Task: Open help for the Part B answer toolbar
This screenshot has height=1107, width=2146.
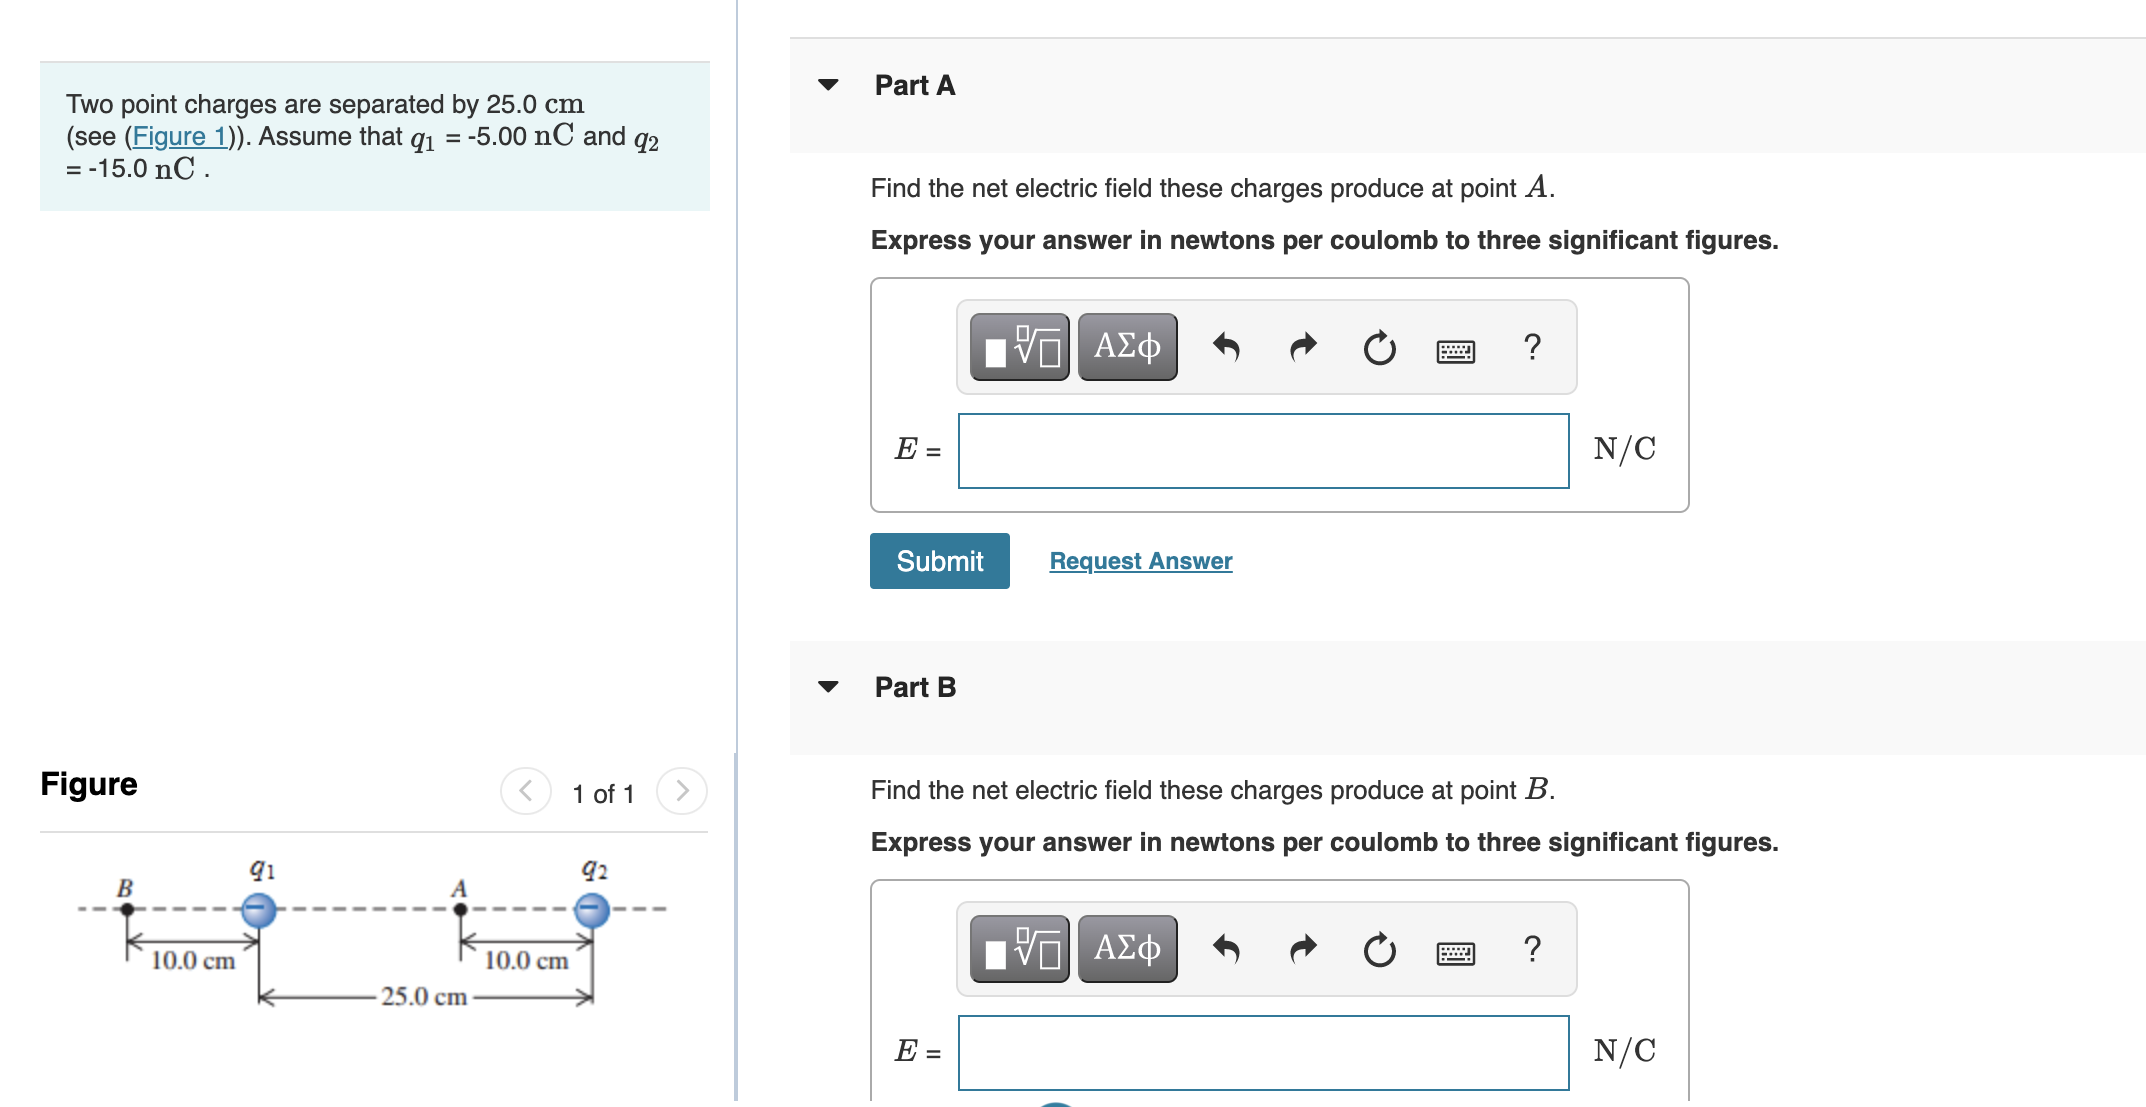Action: [1531, 948]
